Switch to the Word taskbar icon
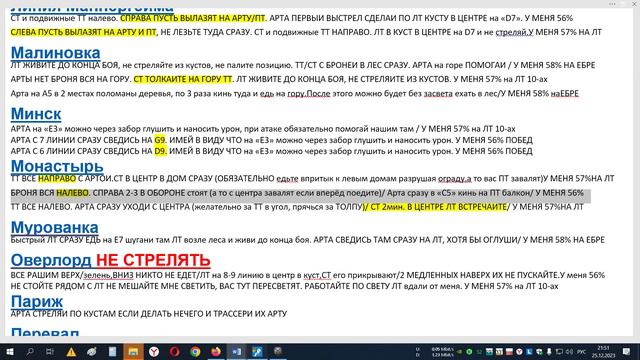 click(x=237, y=352)
